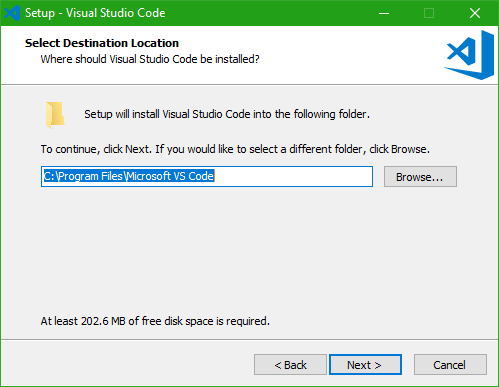The image size is (499, 387).
Task: Open the VS Code title bar system icon
Action: point(12,13)
